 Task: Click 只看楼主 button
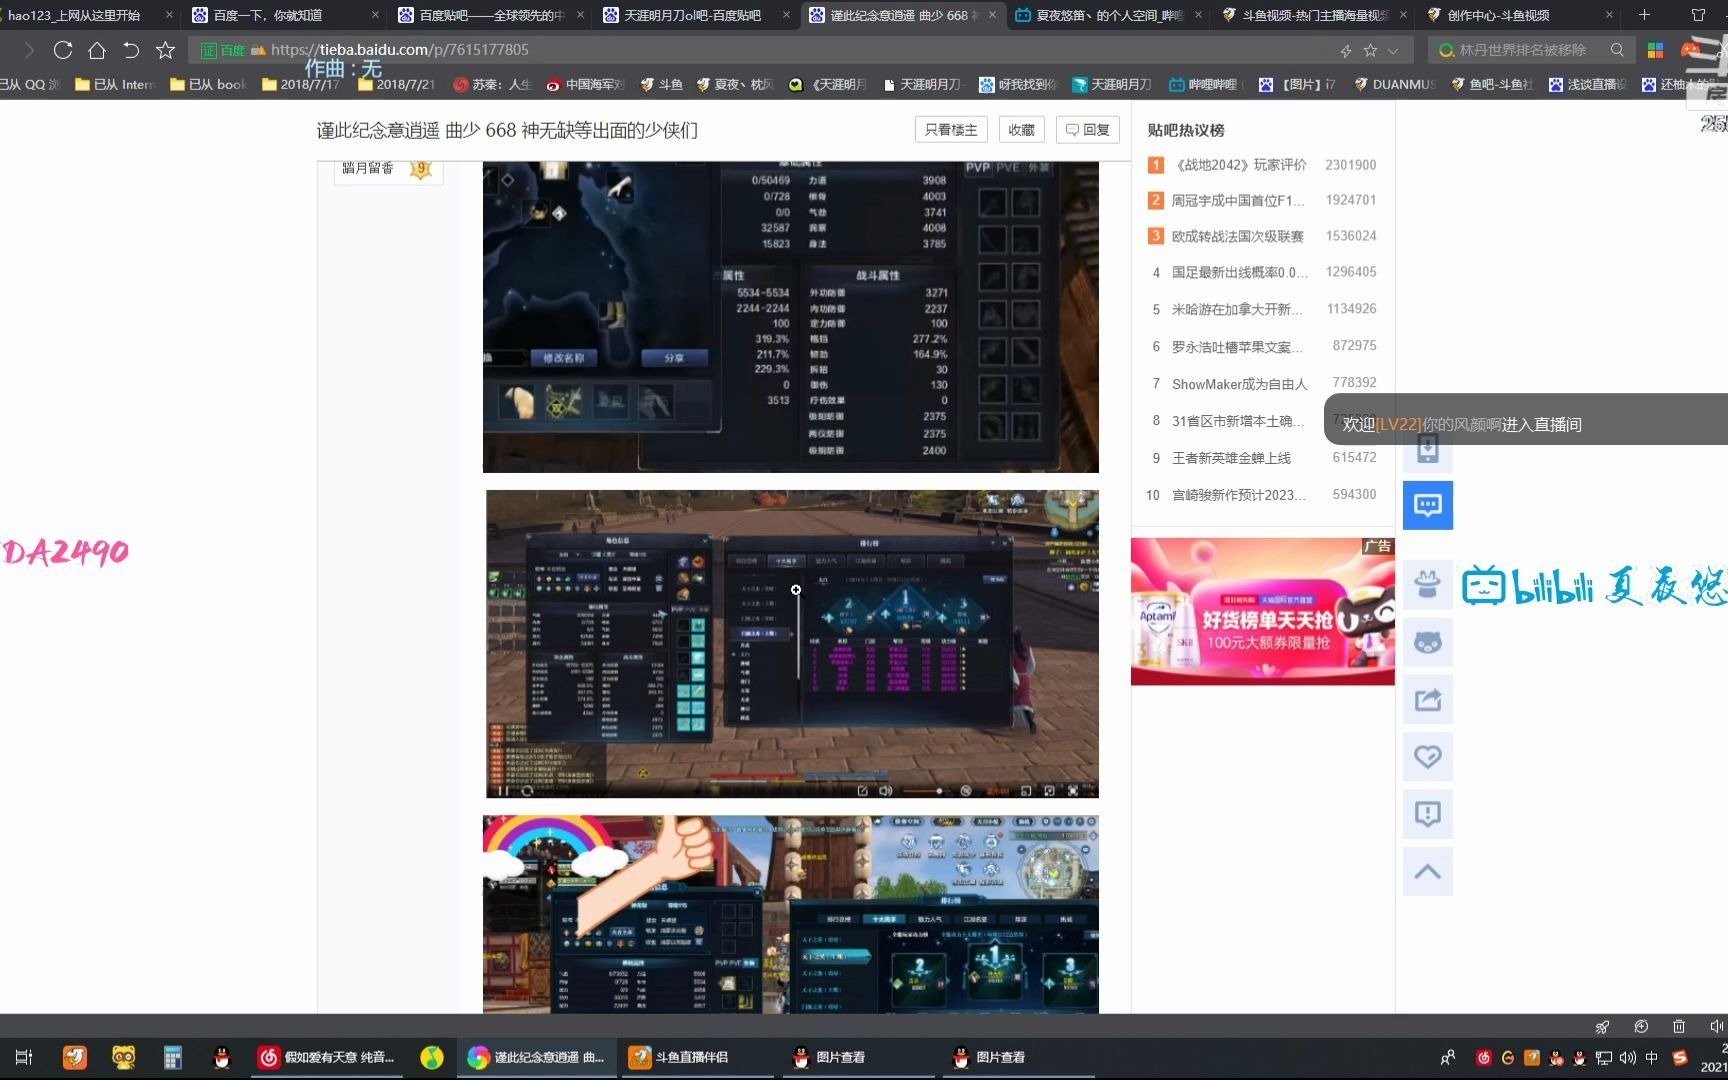click(950, 130)
